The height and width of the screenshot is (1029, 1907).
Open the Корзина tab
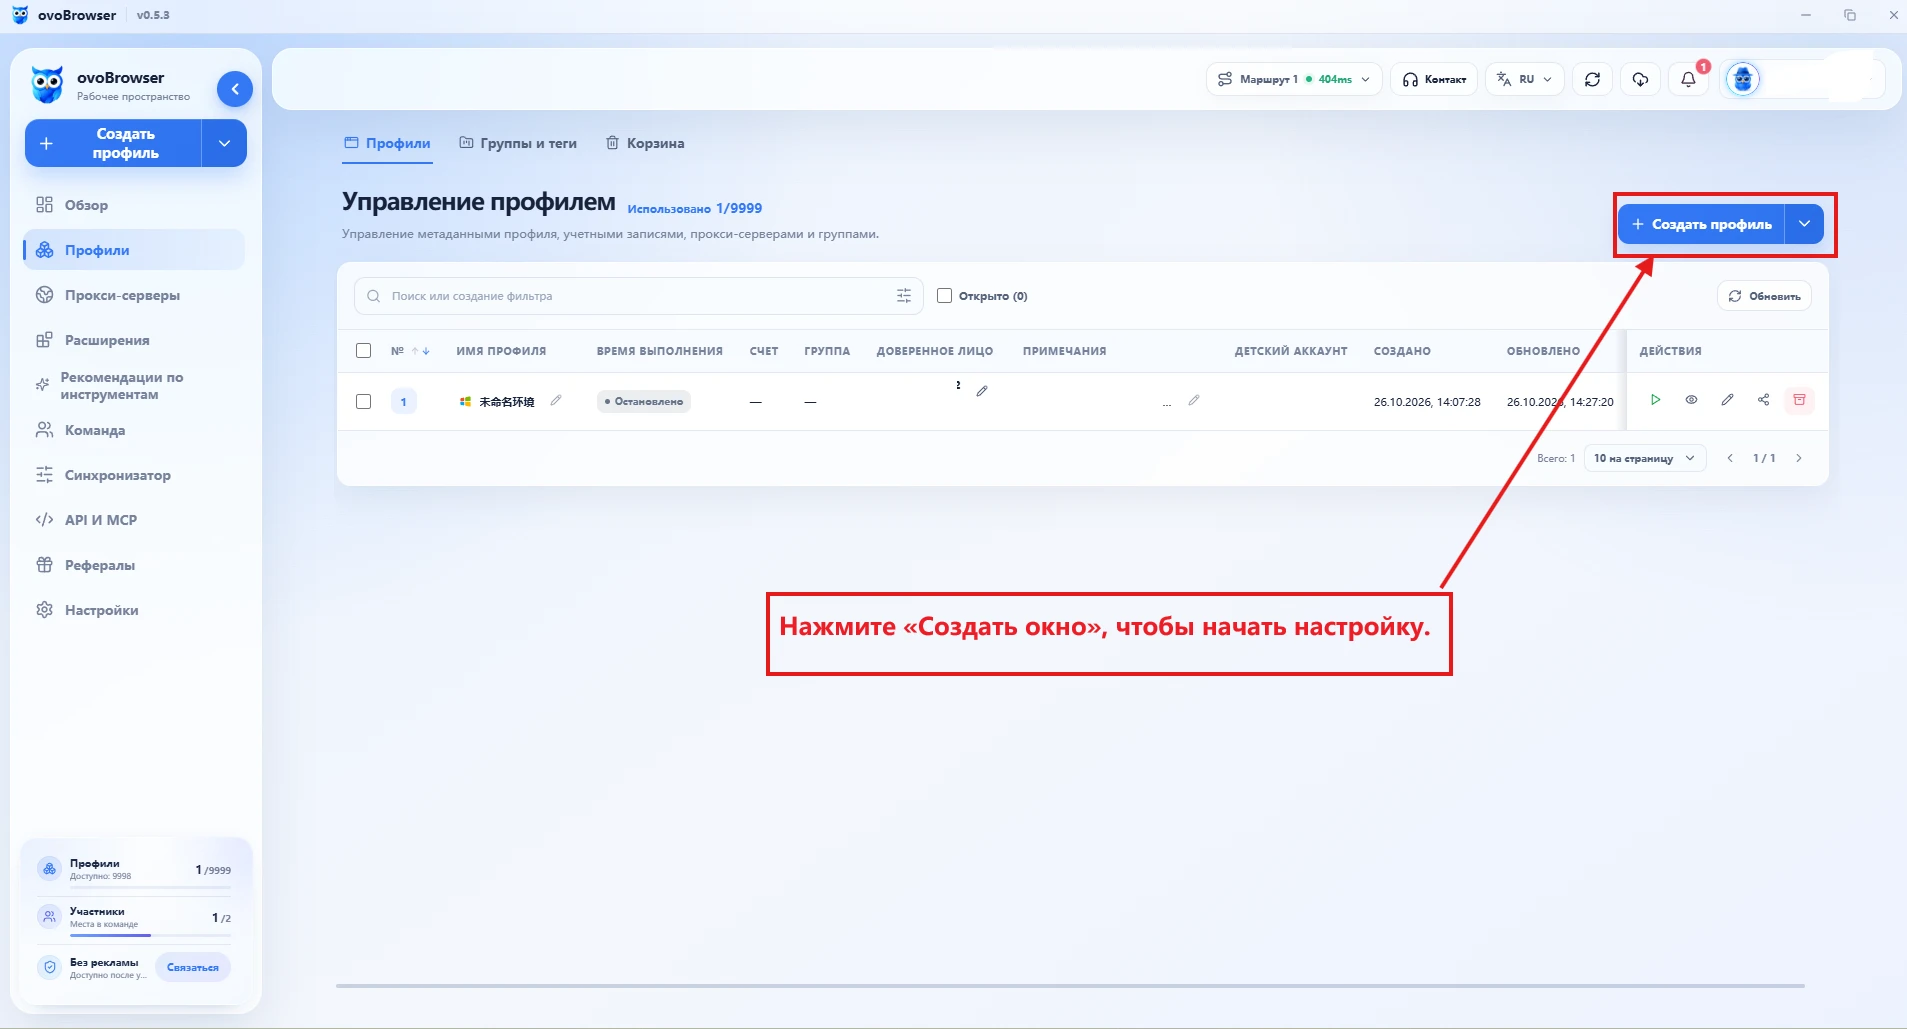point(645,143)
